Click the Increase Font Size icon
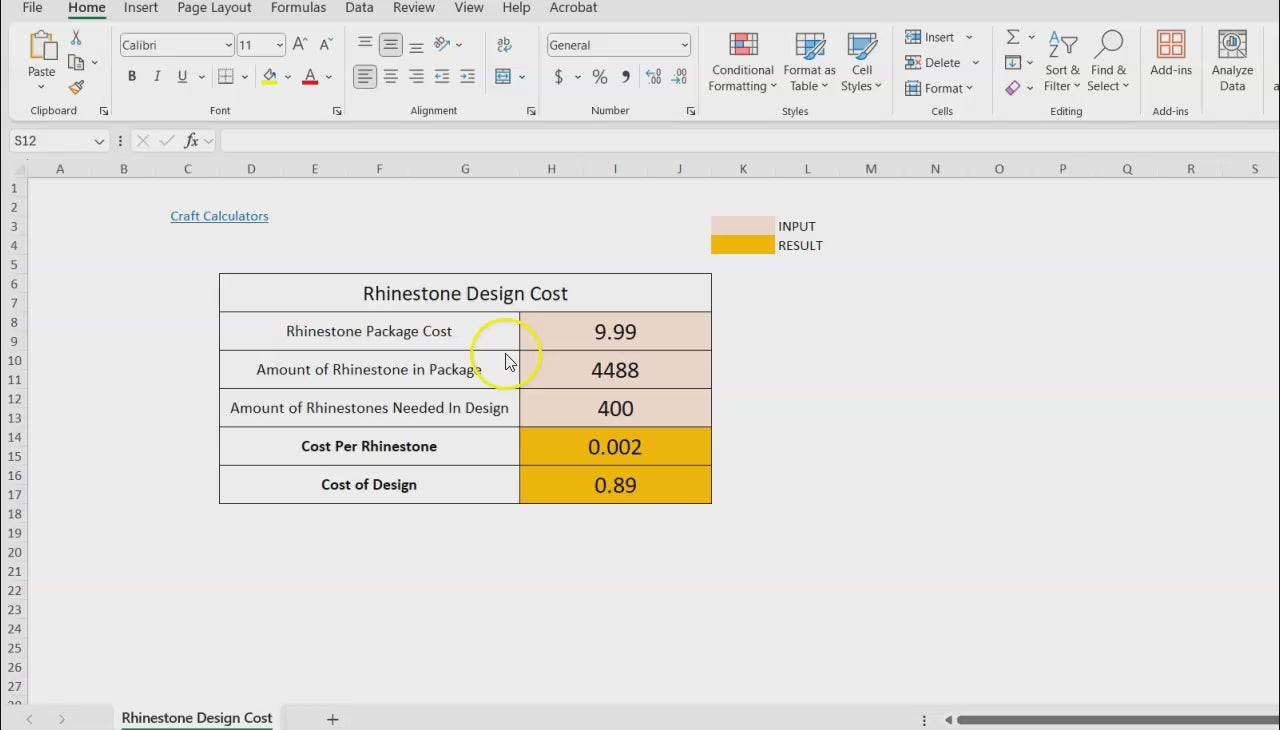 300,45
